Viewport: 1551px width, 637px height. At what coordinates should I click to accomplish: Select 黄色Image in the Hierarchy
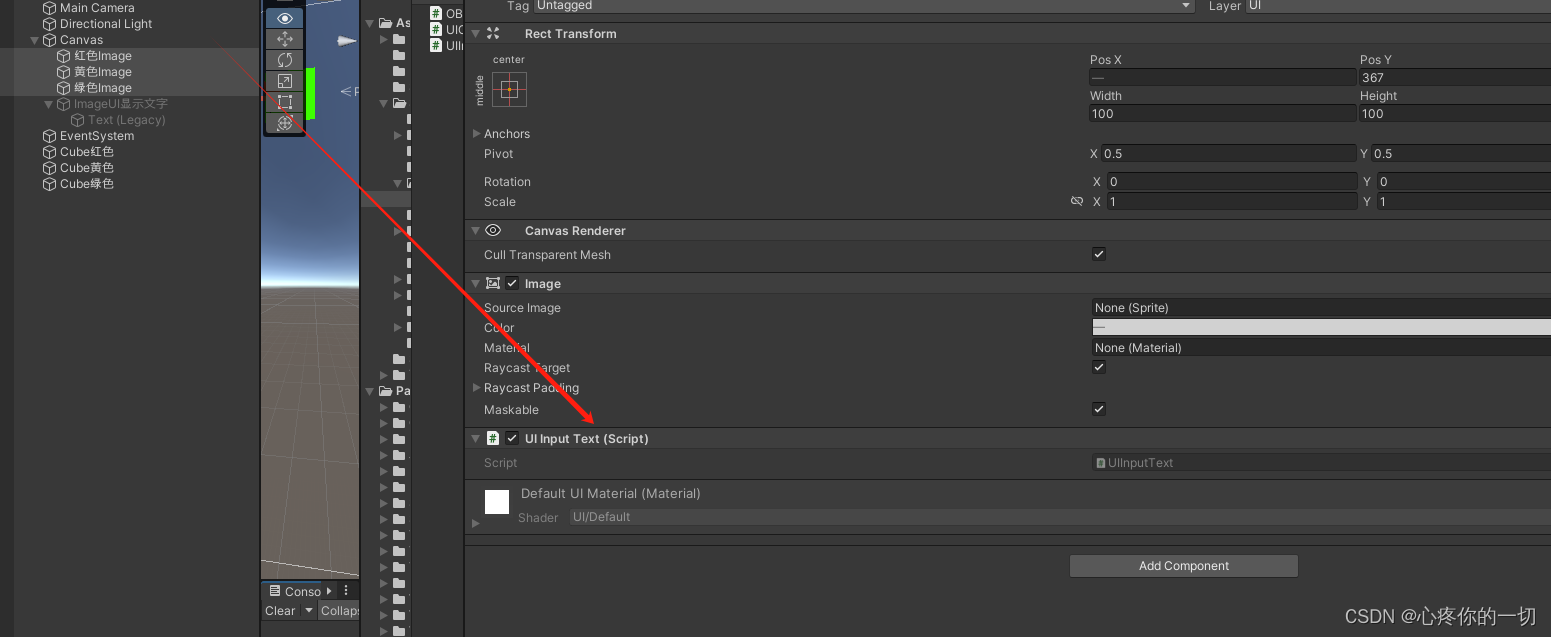(x=94, y=72)
